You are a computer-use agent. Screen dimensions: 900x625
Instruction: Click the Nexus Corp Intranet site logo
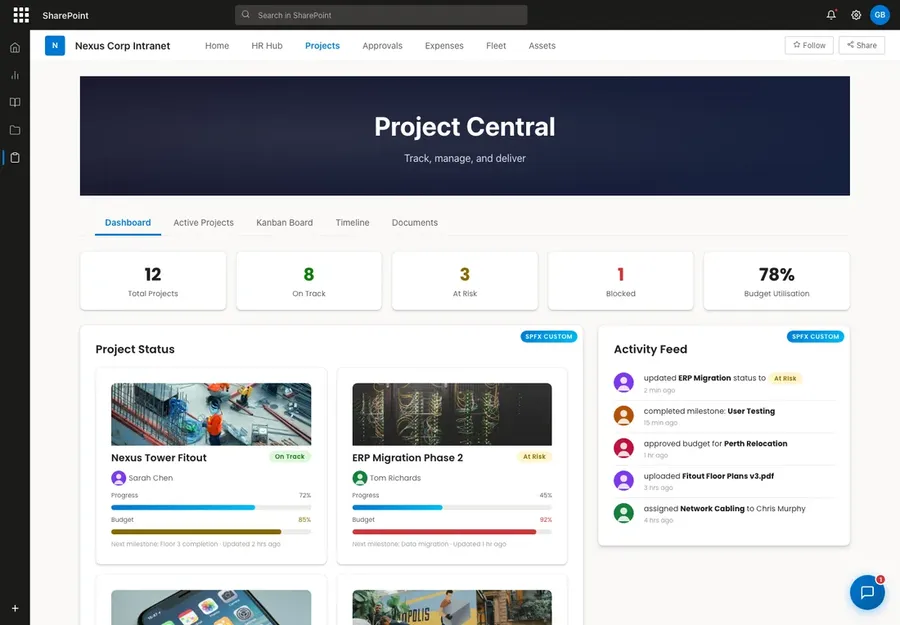pyautogui.click(x=55, y=45)
